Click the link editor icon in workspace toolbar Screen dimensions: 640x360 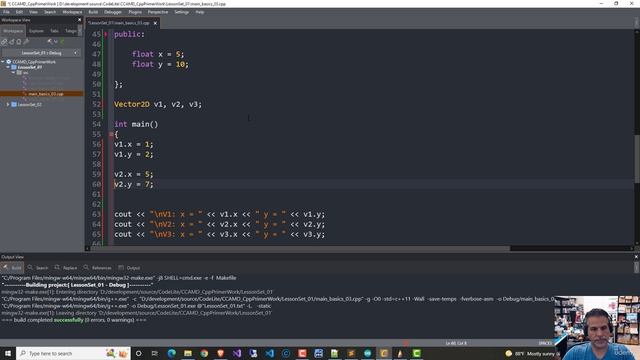pos(4,42)
